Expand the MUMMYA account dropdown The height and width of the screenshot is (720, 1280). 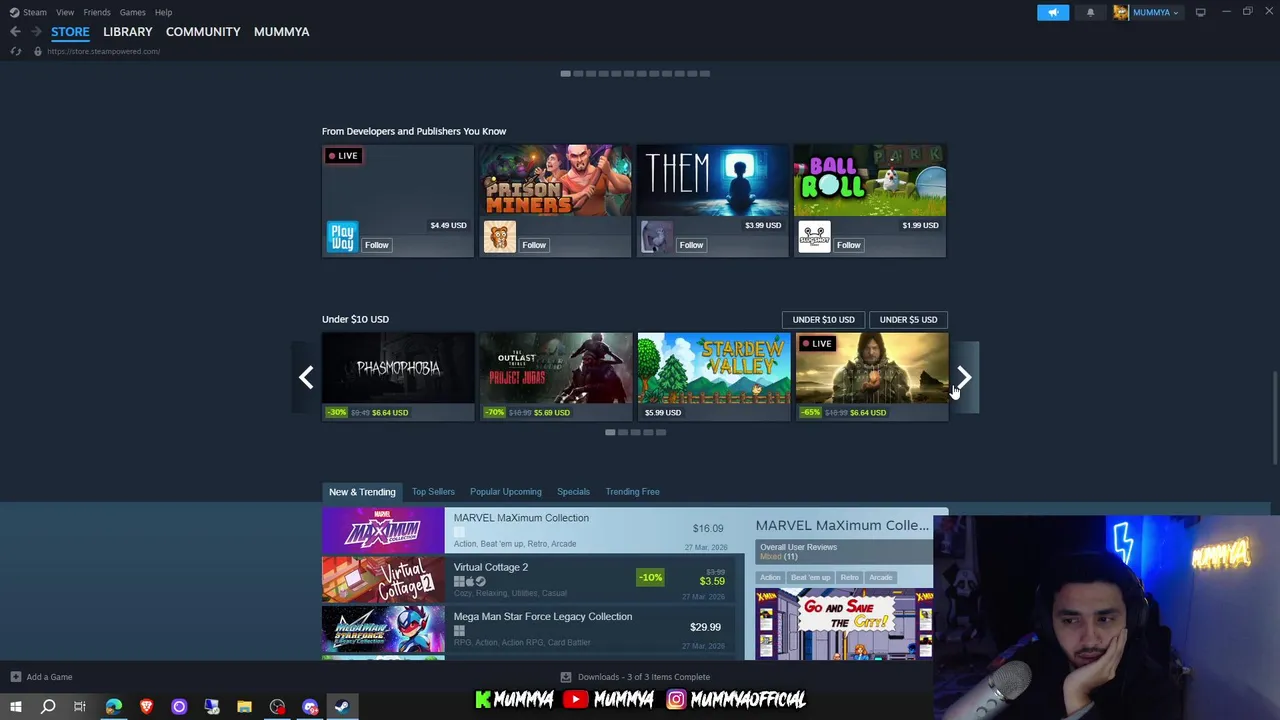(1154, 12)
